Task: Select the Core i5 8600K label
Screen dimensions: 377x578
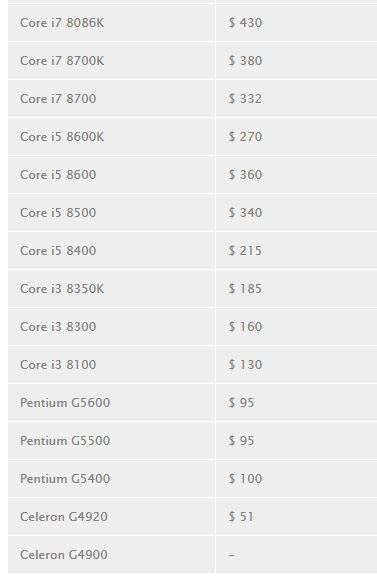Action: pos(62,136)
